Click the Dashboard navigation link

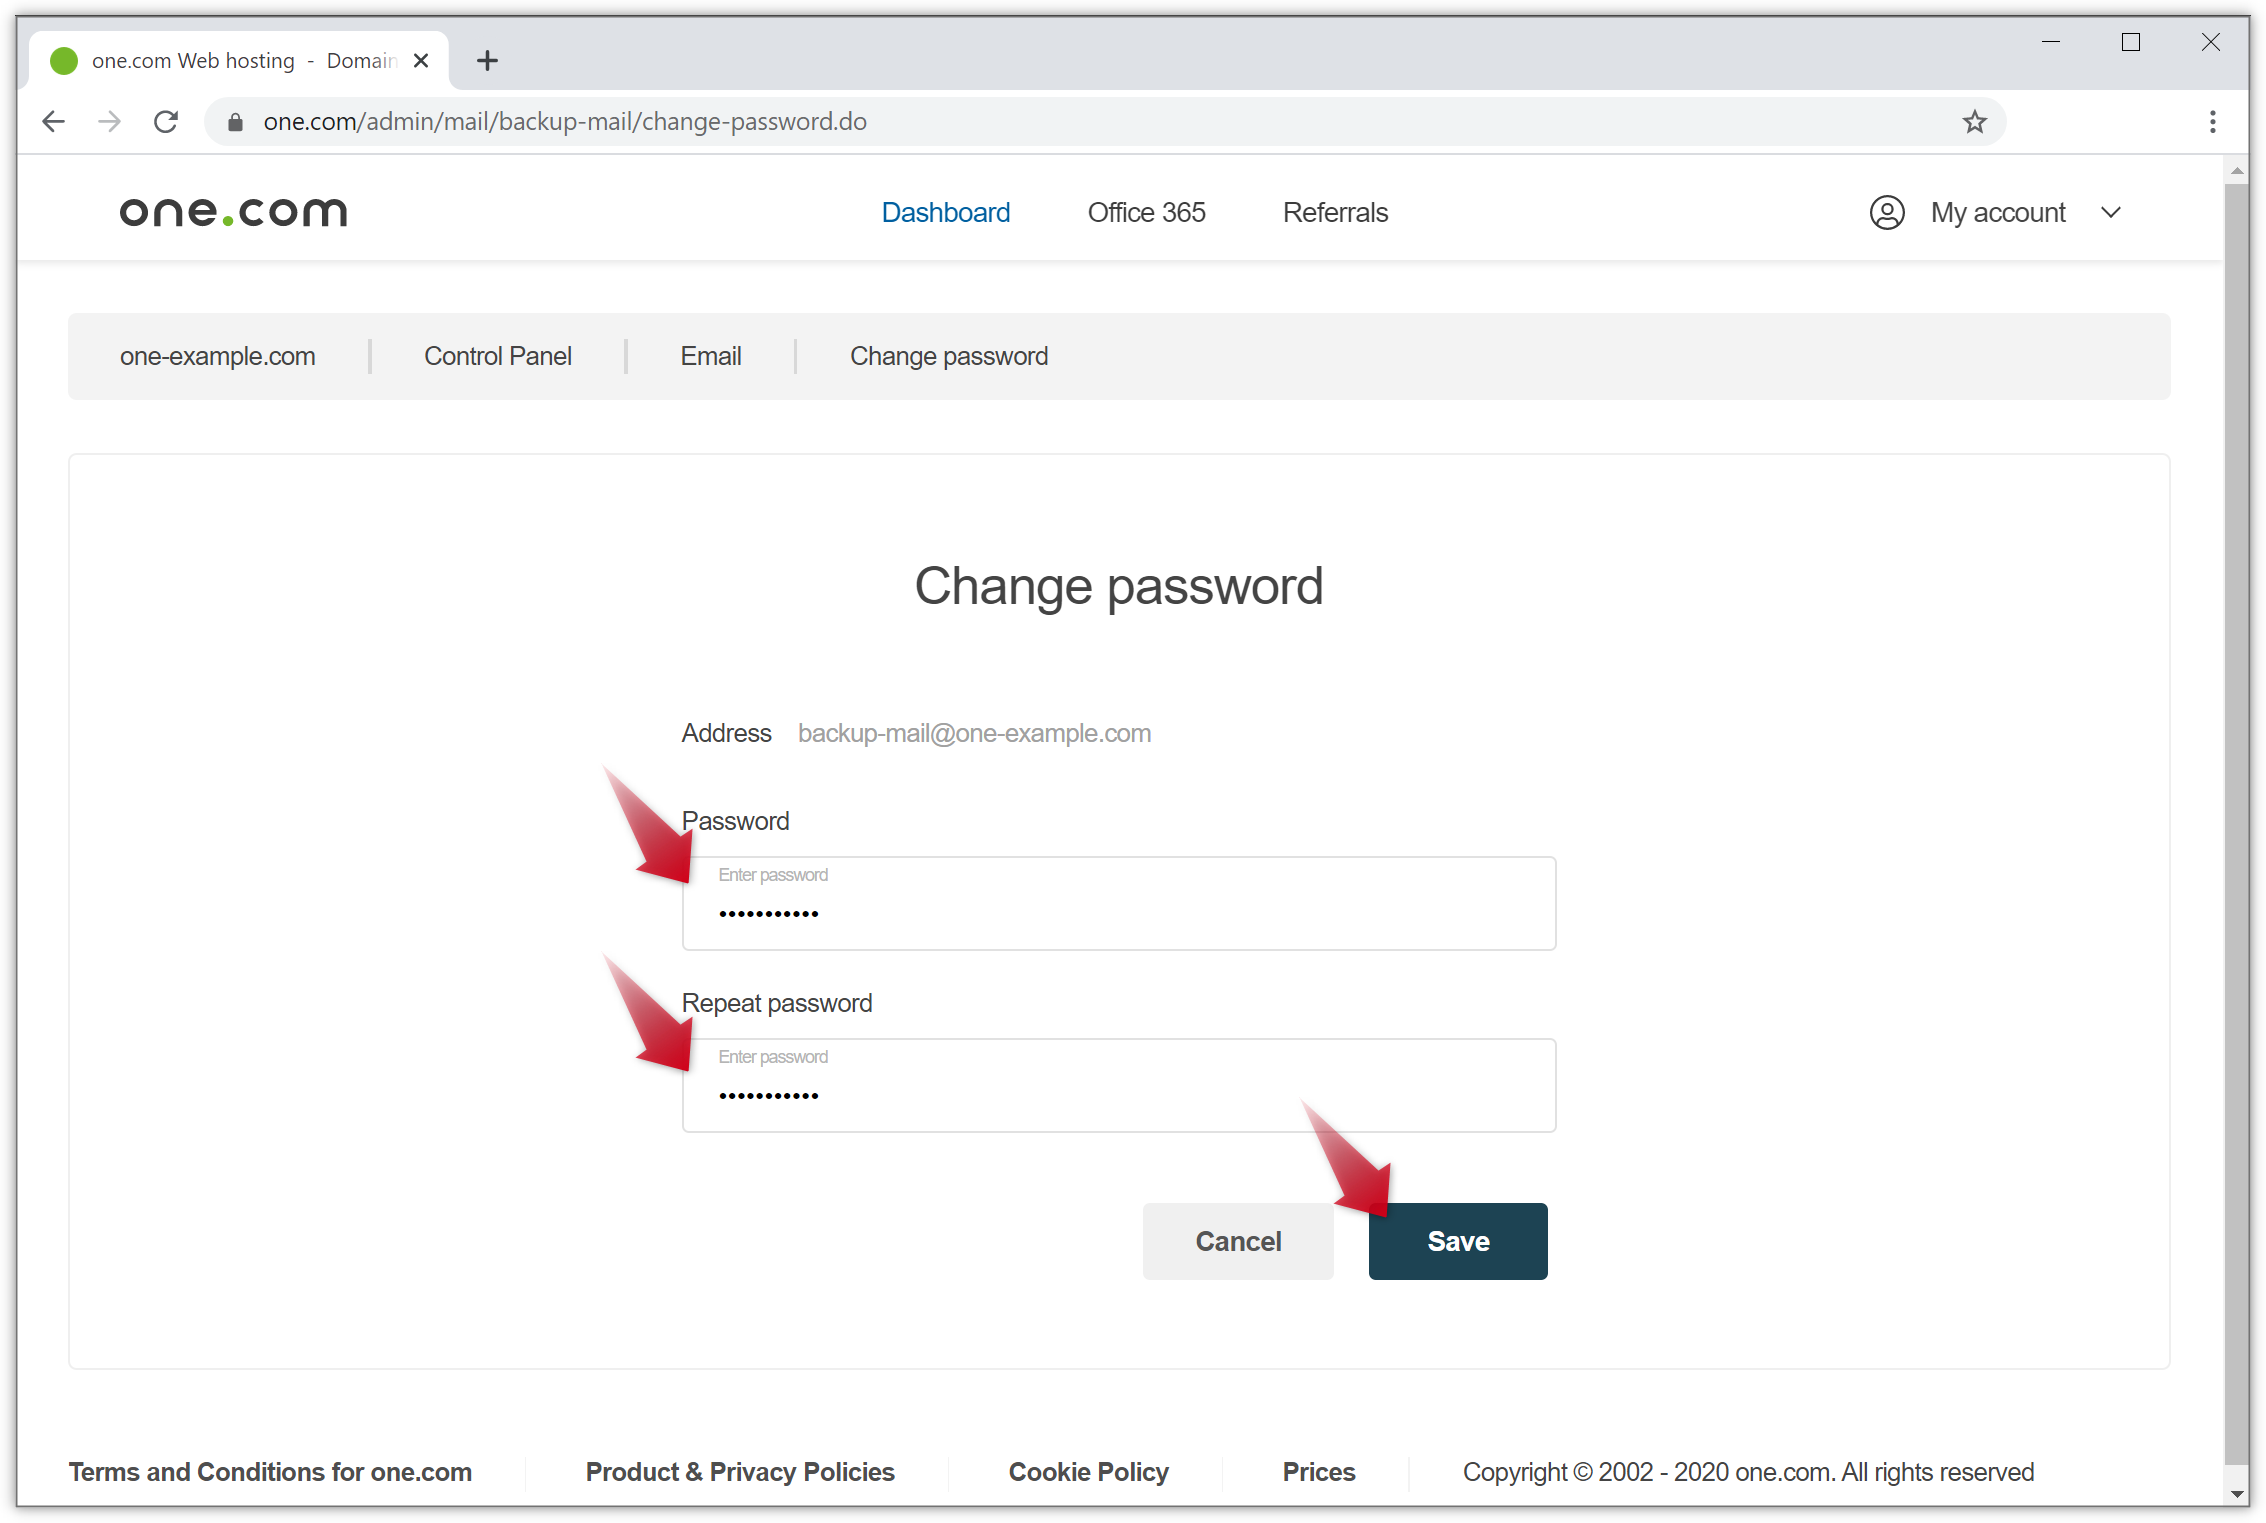pos(945,212)
